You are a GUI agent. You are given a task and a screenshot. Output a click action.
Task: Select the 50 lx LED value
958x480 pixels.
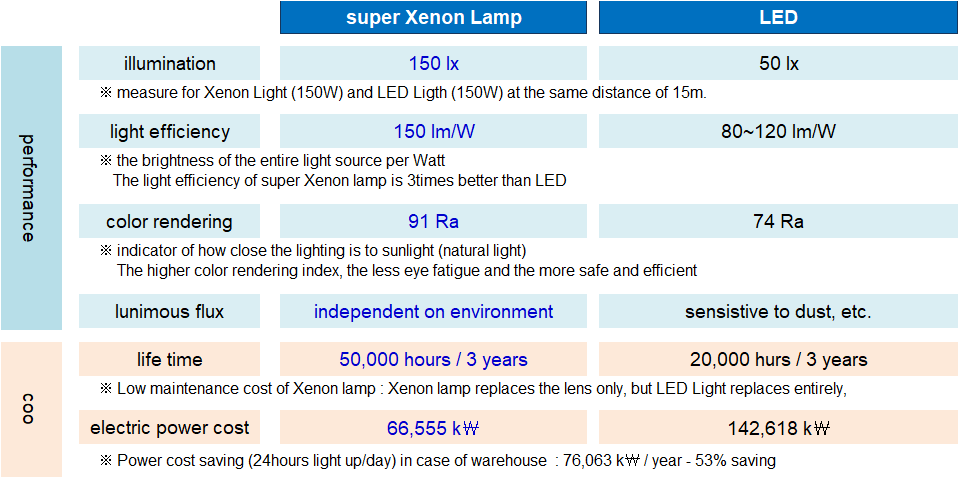coord(777,63)
